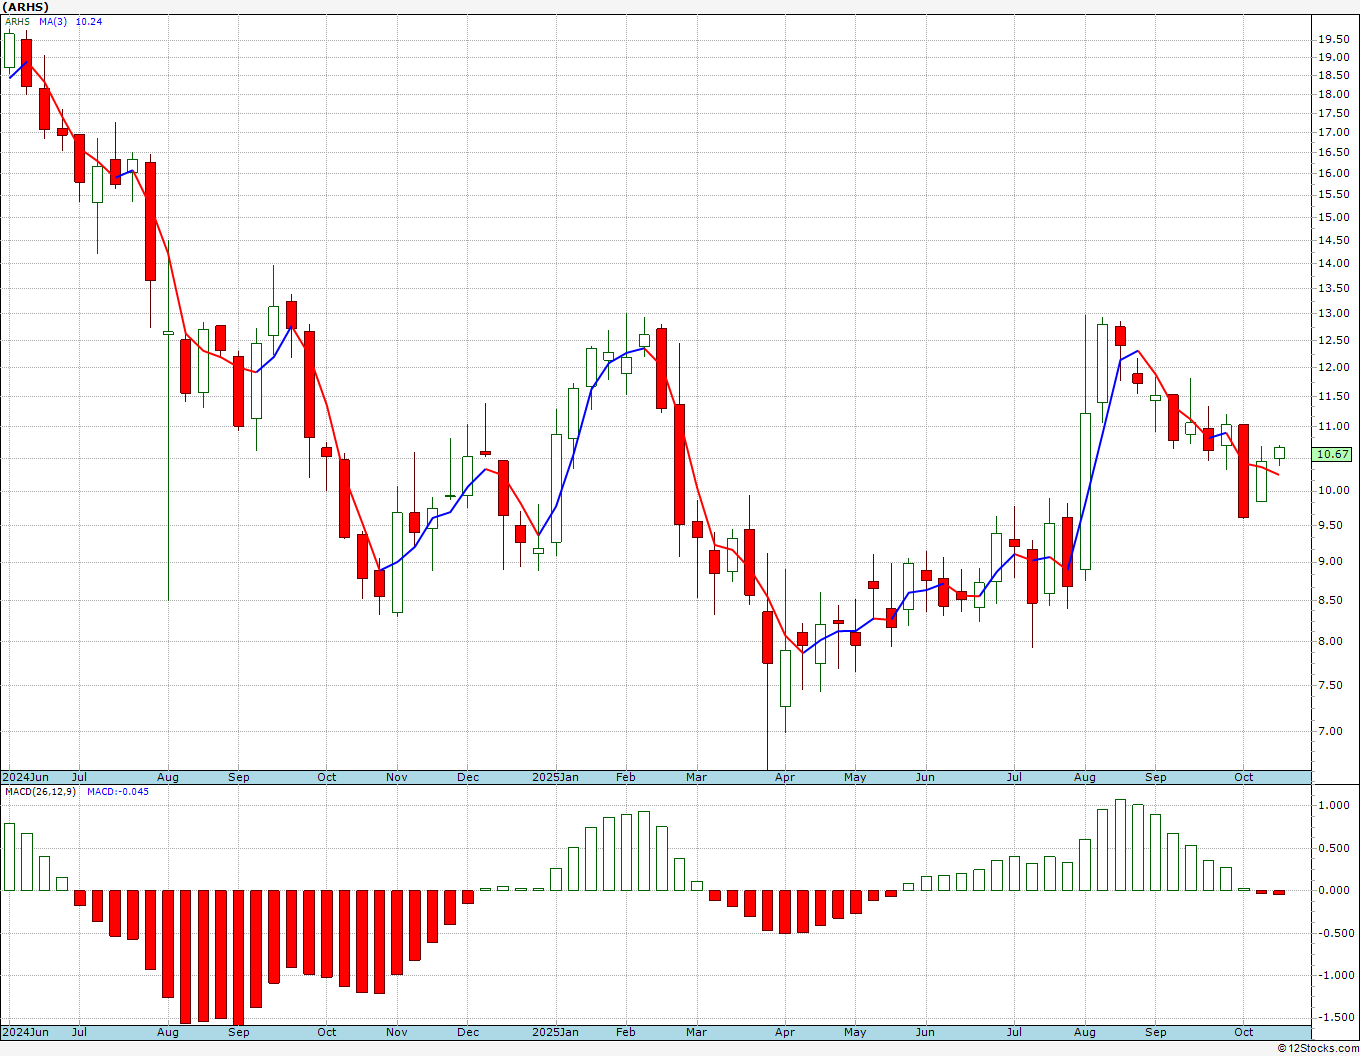Click the MA value 10.24
The height and width of the screenshot is (1056, 1360).
89,22
